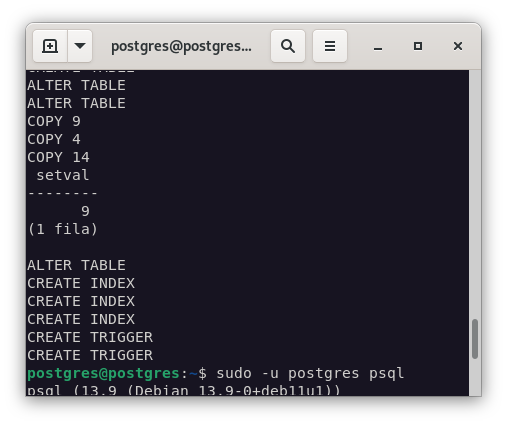Image resolution: width=507 pixels, height=425 pixels.
Task: Open the terminal search tool
Action: coord(288,46)
